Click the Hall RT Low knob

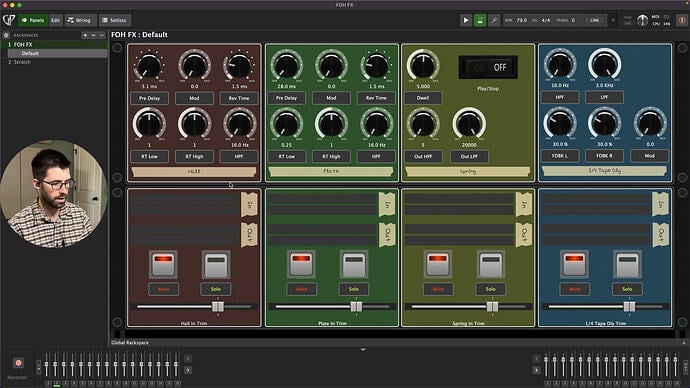point(149,124)
